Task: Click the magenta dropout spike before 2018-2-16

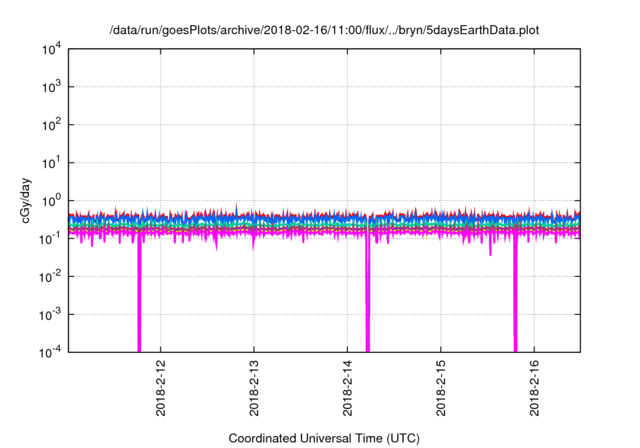Action: pos(515,294)
